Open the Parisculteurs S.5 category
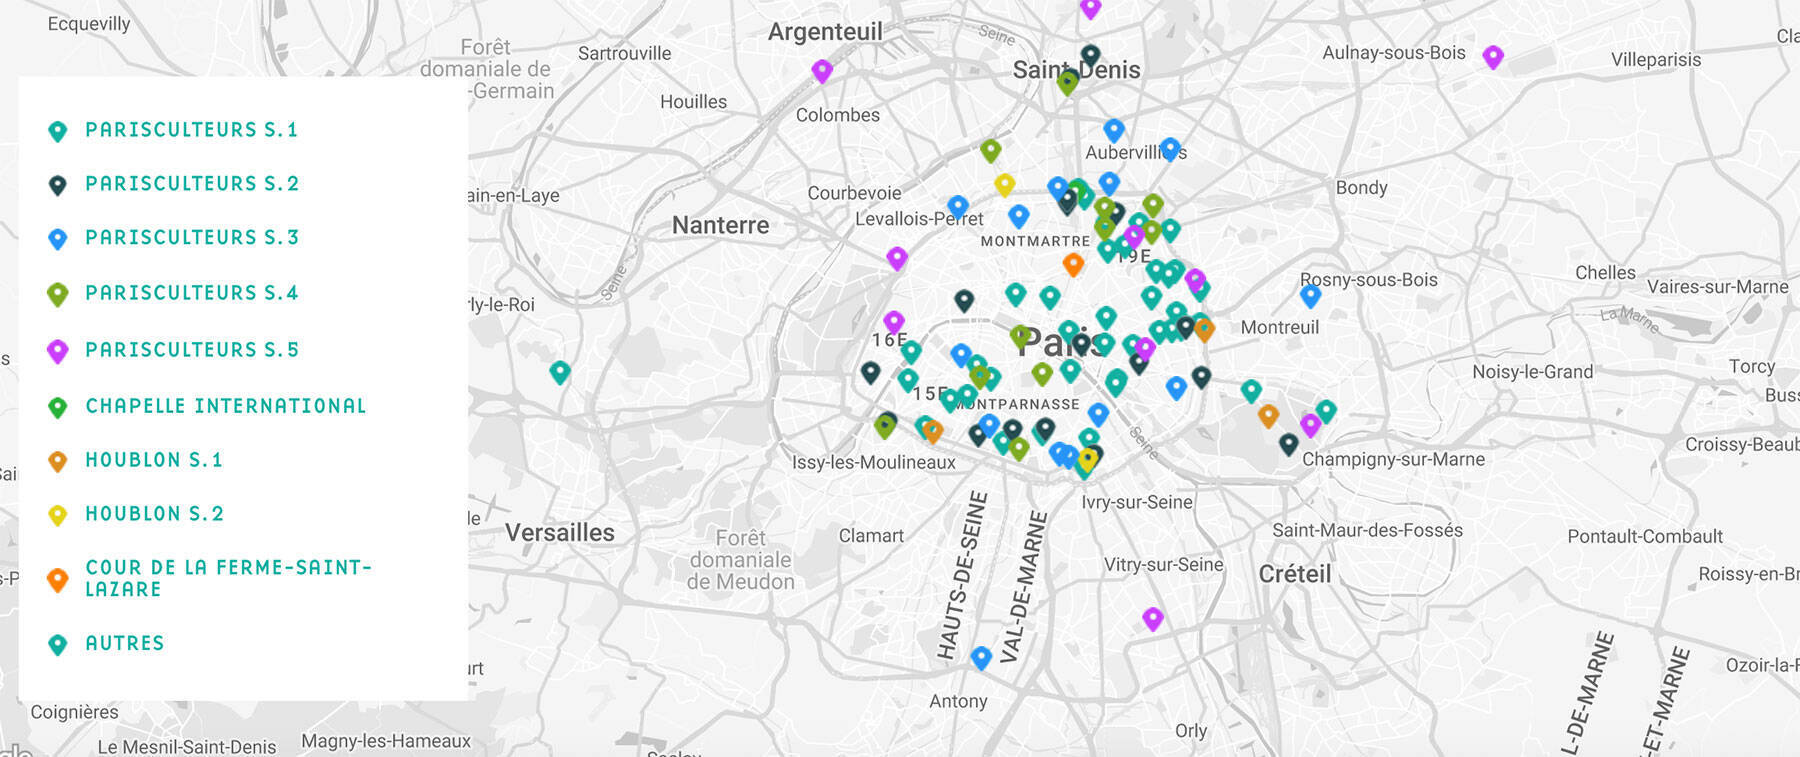This screenshot has width=1800, height=757. (x=192, y=350)
